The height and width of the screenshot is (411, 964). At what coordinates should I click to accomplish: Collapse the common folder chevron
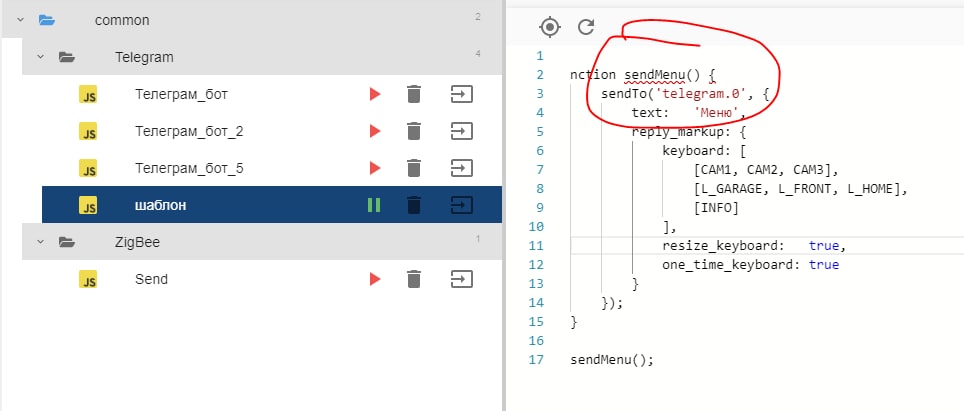(x=20, y=20)
